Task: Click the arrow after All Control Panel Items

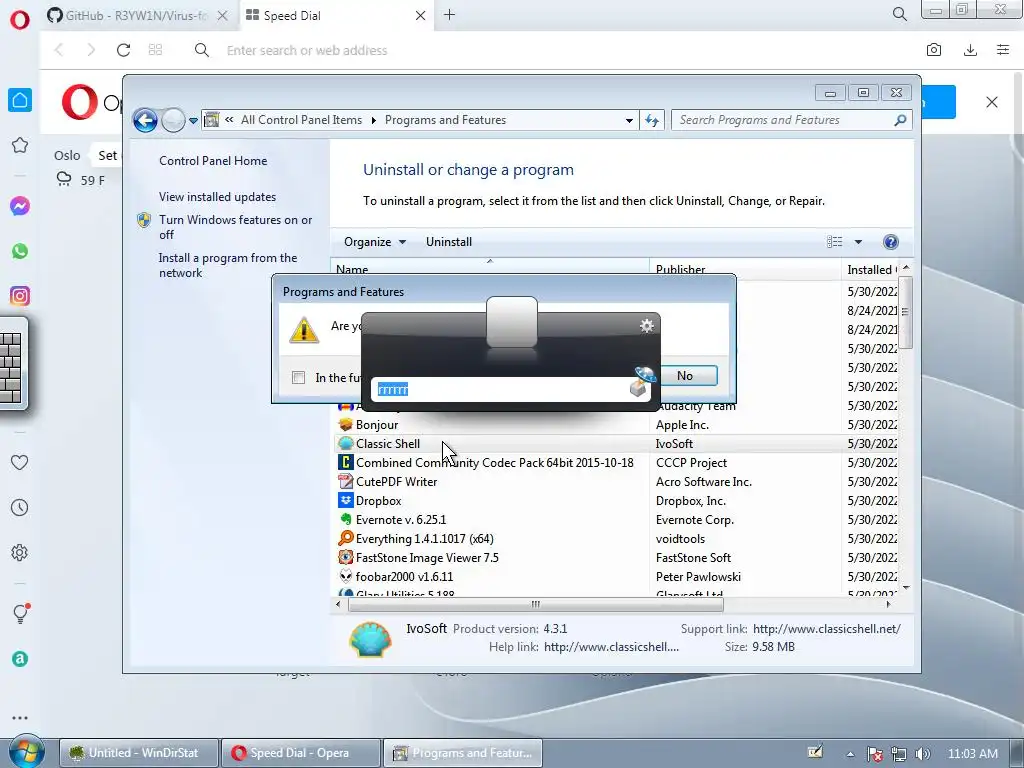Action: (374, 120)
